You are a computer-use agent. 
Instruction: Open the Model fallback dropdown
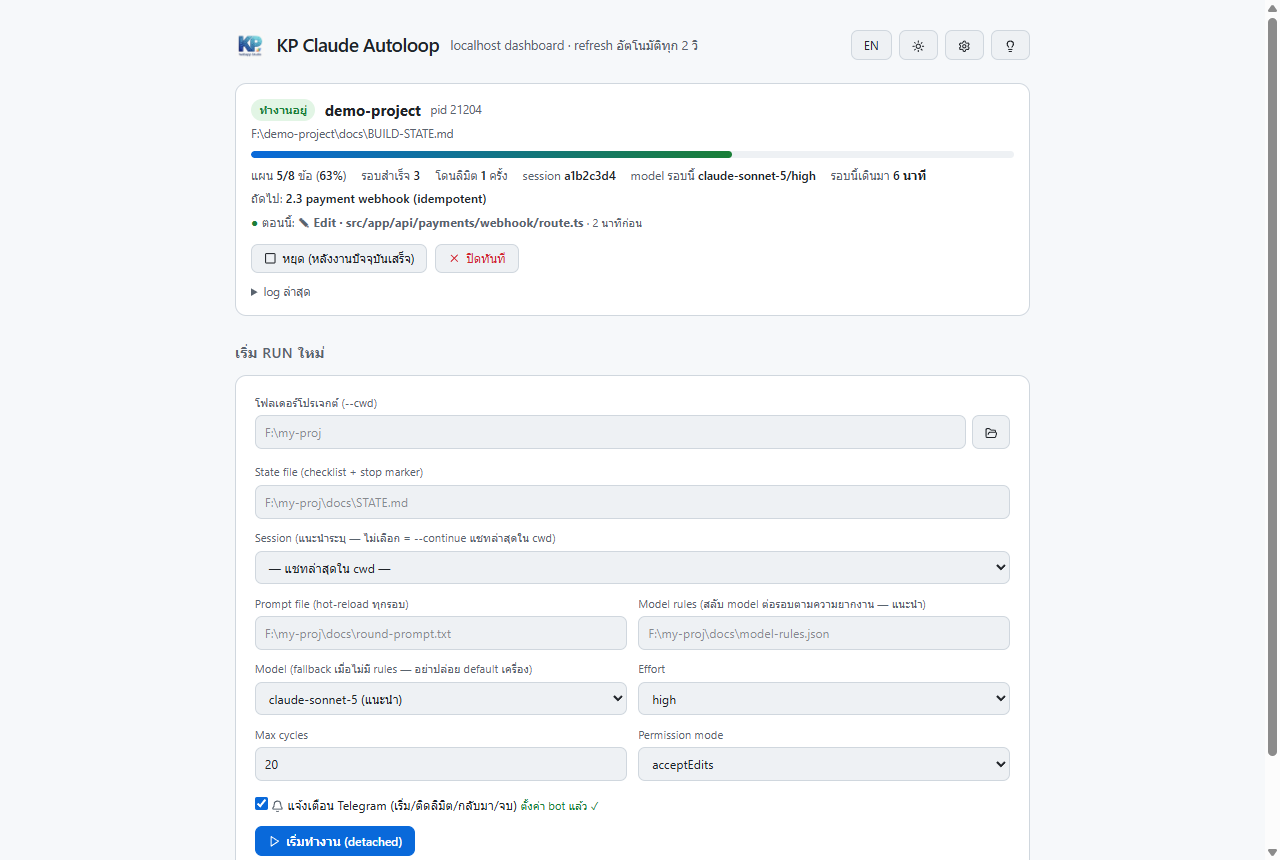click(x=441, y=699)
